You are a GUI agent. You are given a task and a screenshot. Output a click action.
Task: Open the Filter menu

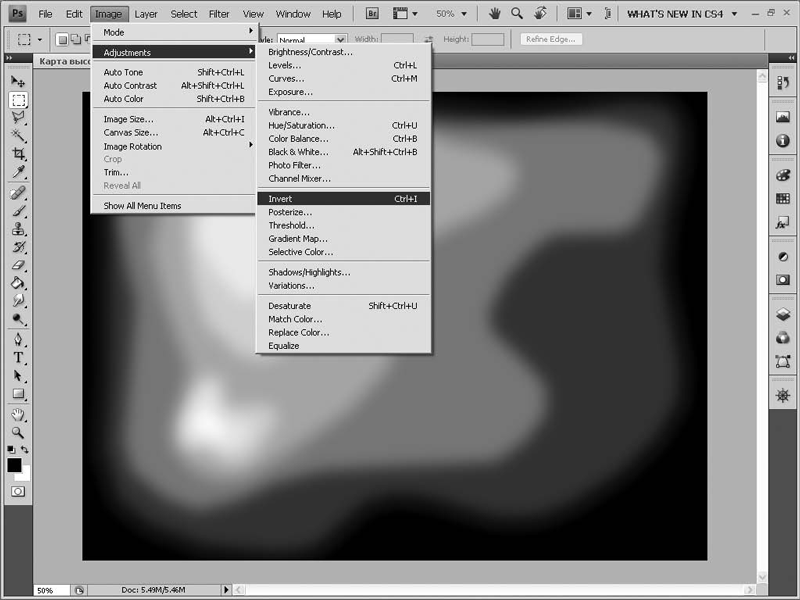coord(219,14)
